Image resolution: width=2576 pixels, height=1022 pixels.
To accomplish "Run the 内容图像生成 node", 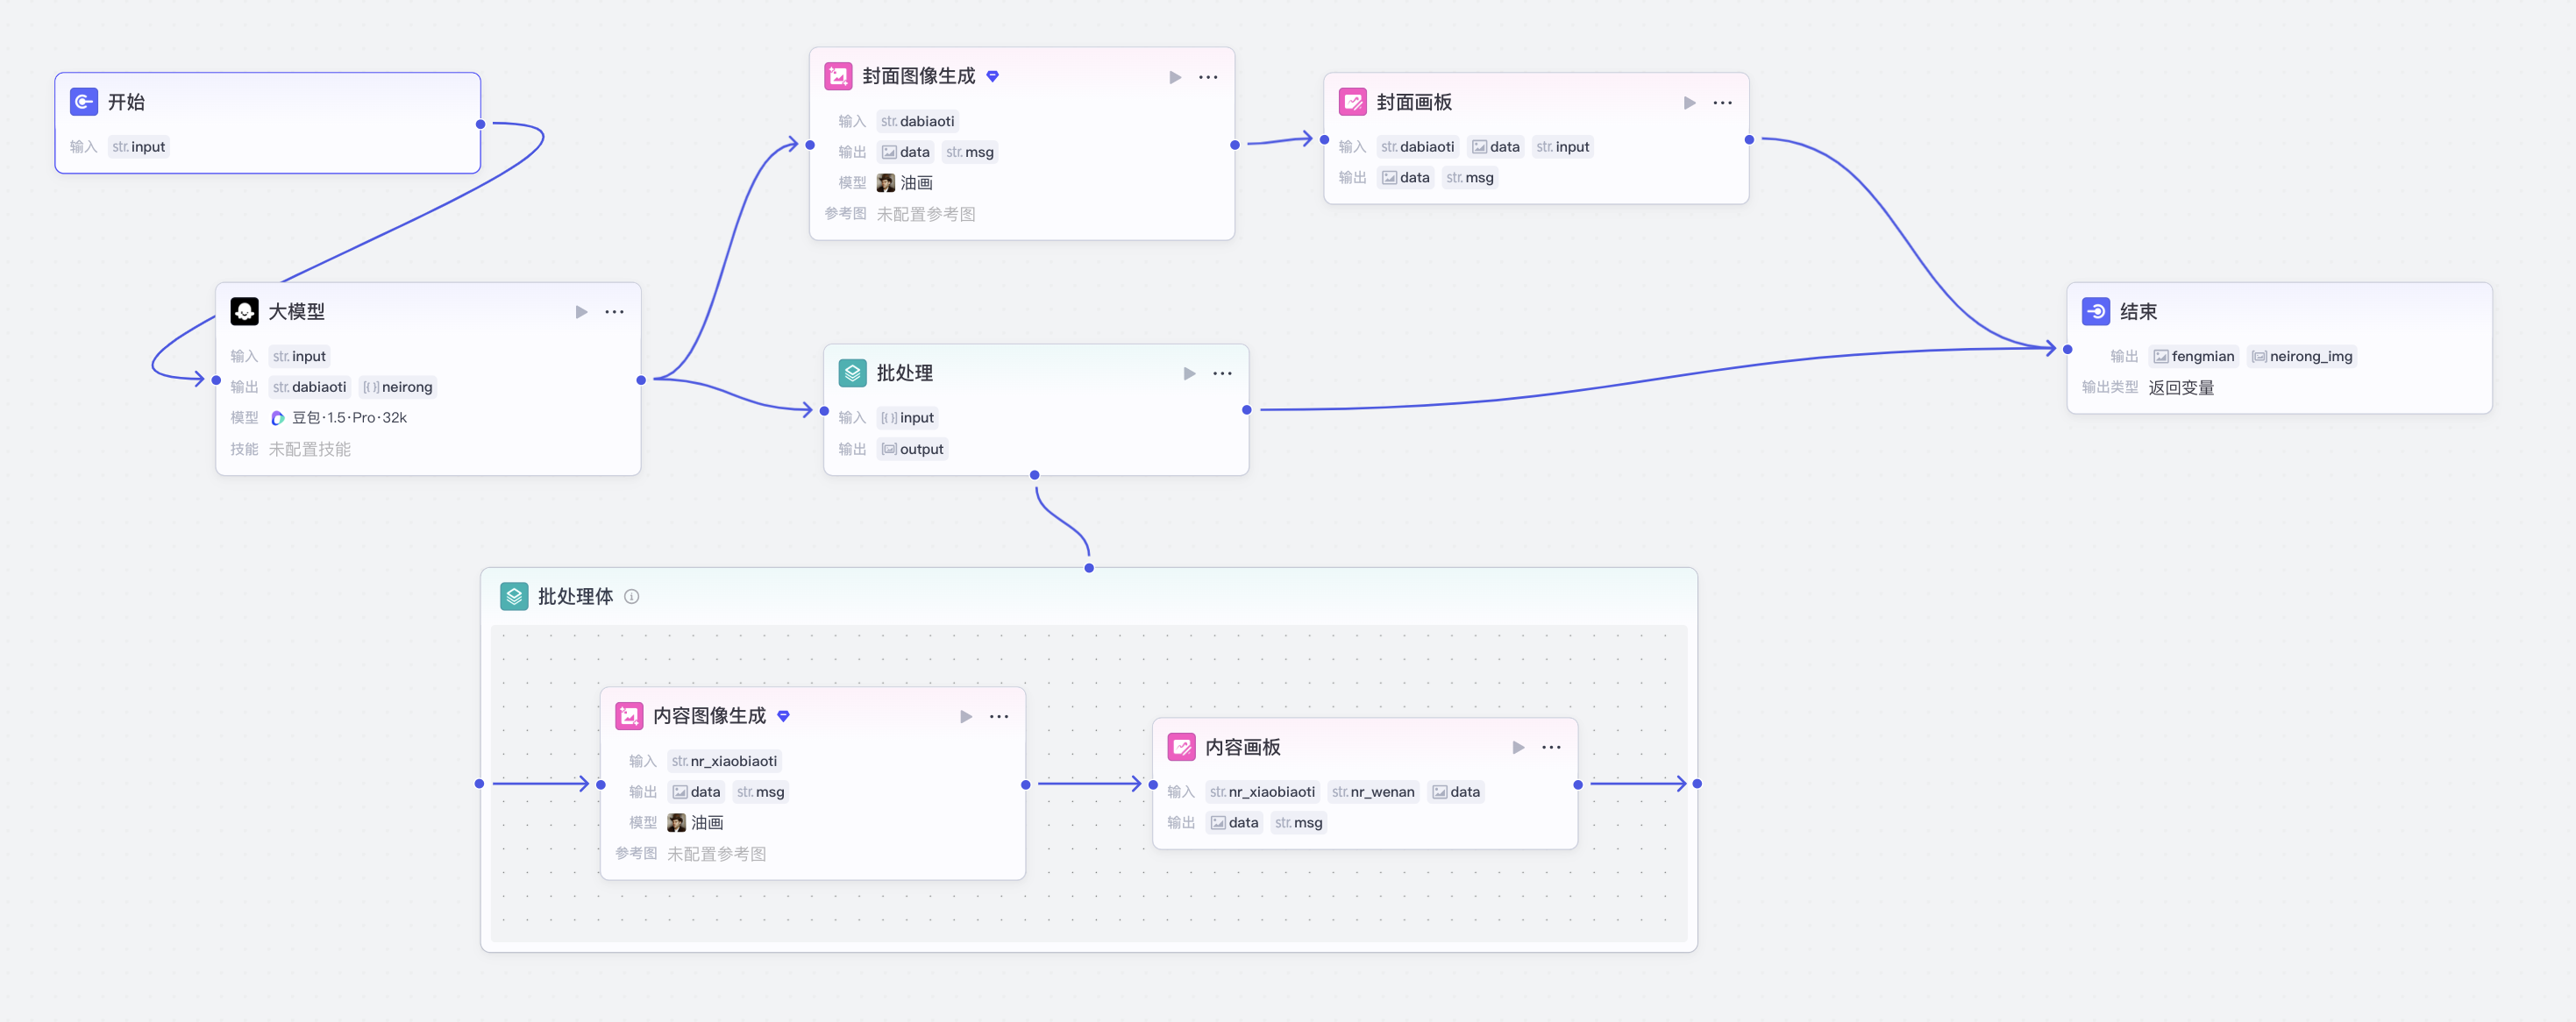I will click(966, 717).
